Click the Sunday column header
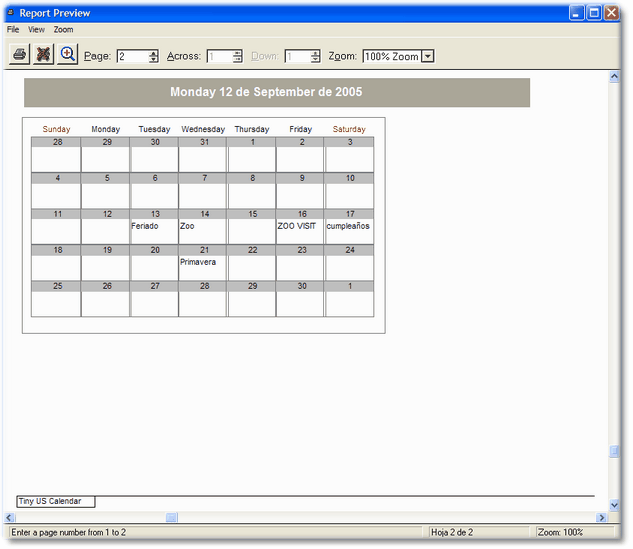The width and height of the screenshot is (633, 549). point(57,129)
